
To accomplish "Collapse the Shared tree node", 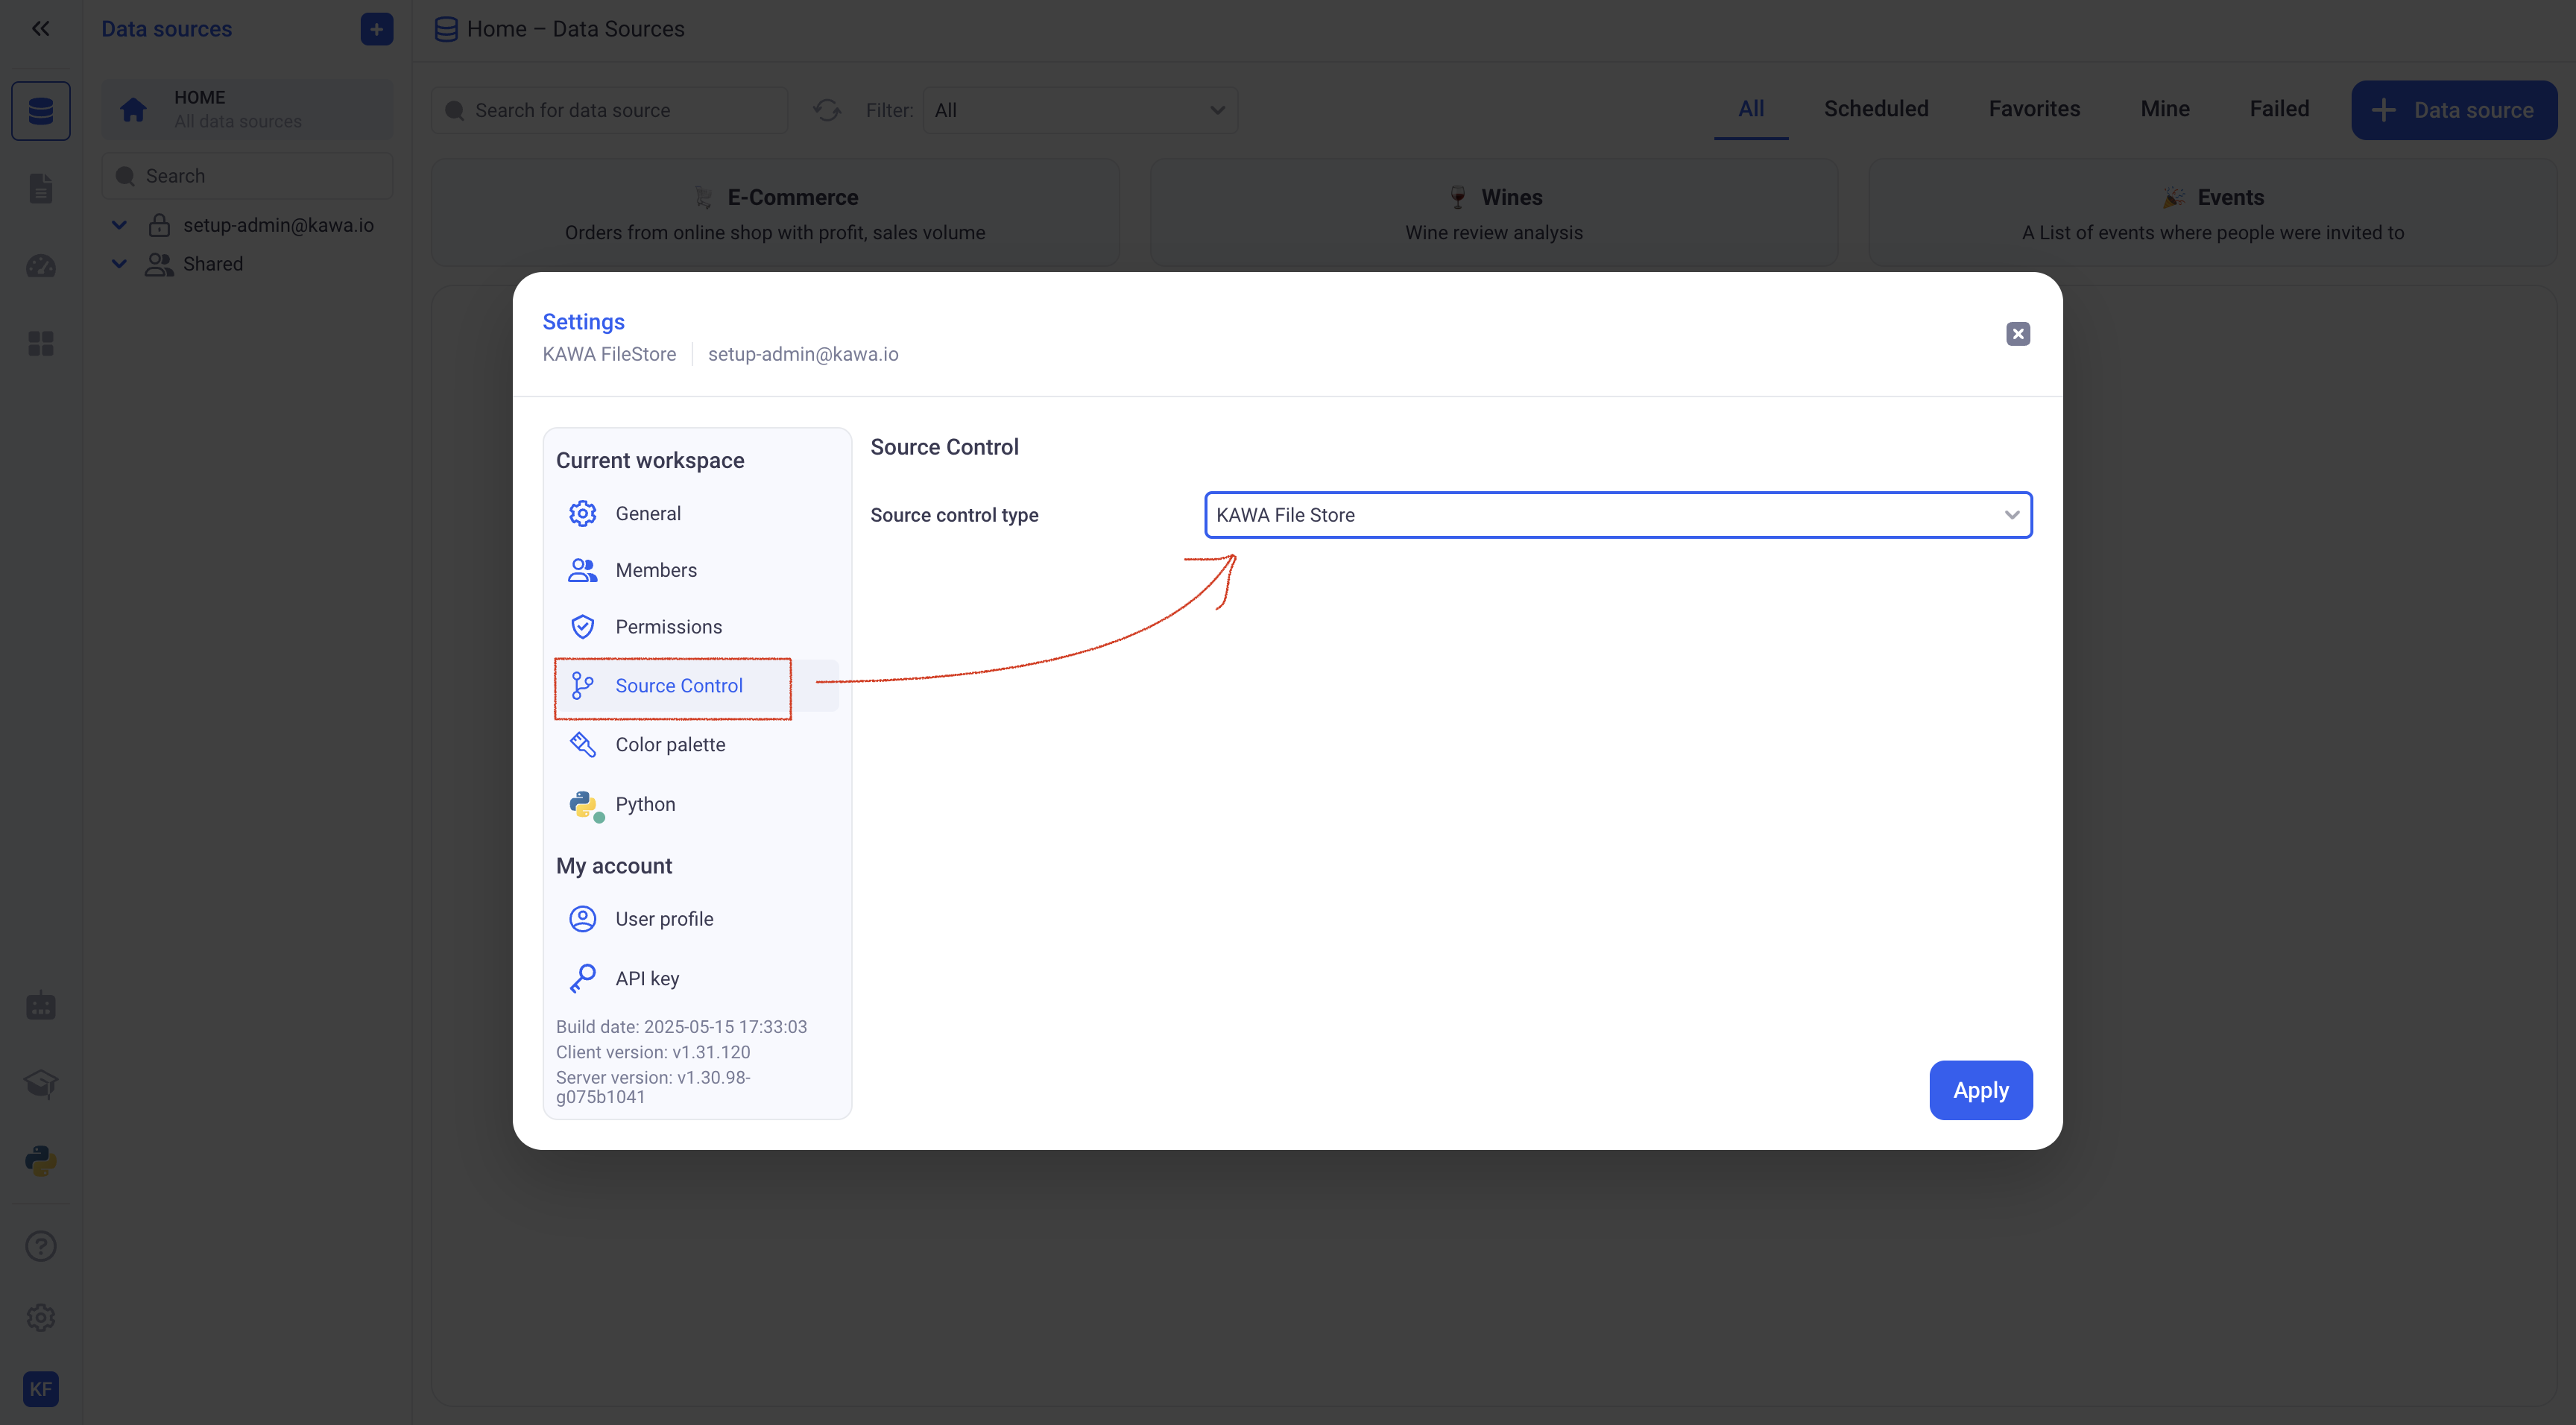I will [x=119, y=264].
